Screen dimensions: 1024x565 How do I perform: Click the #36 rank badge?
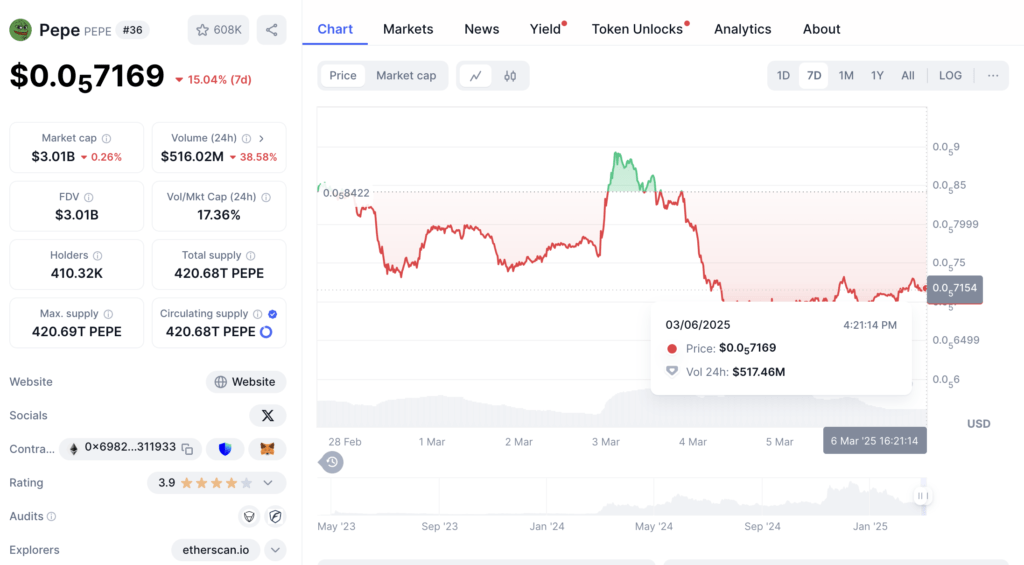tap(133, 30)
